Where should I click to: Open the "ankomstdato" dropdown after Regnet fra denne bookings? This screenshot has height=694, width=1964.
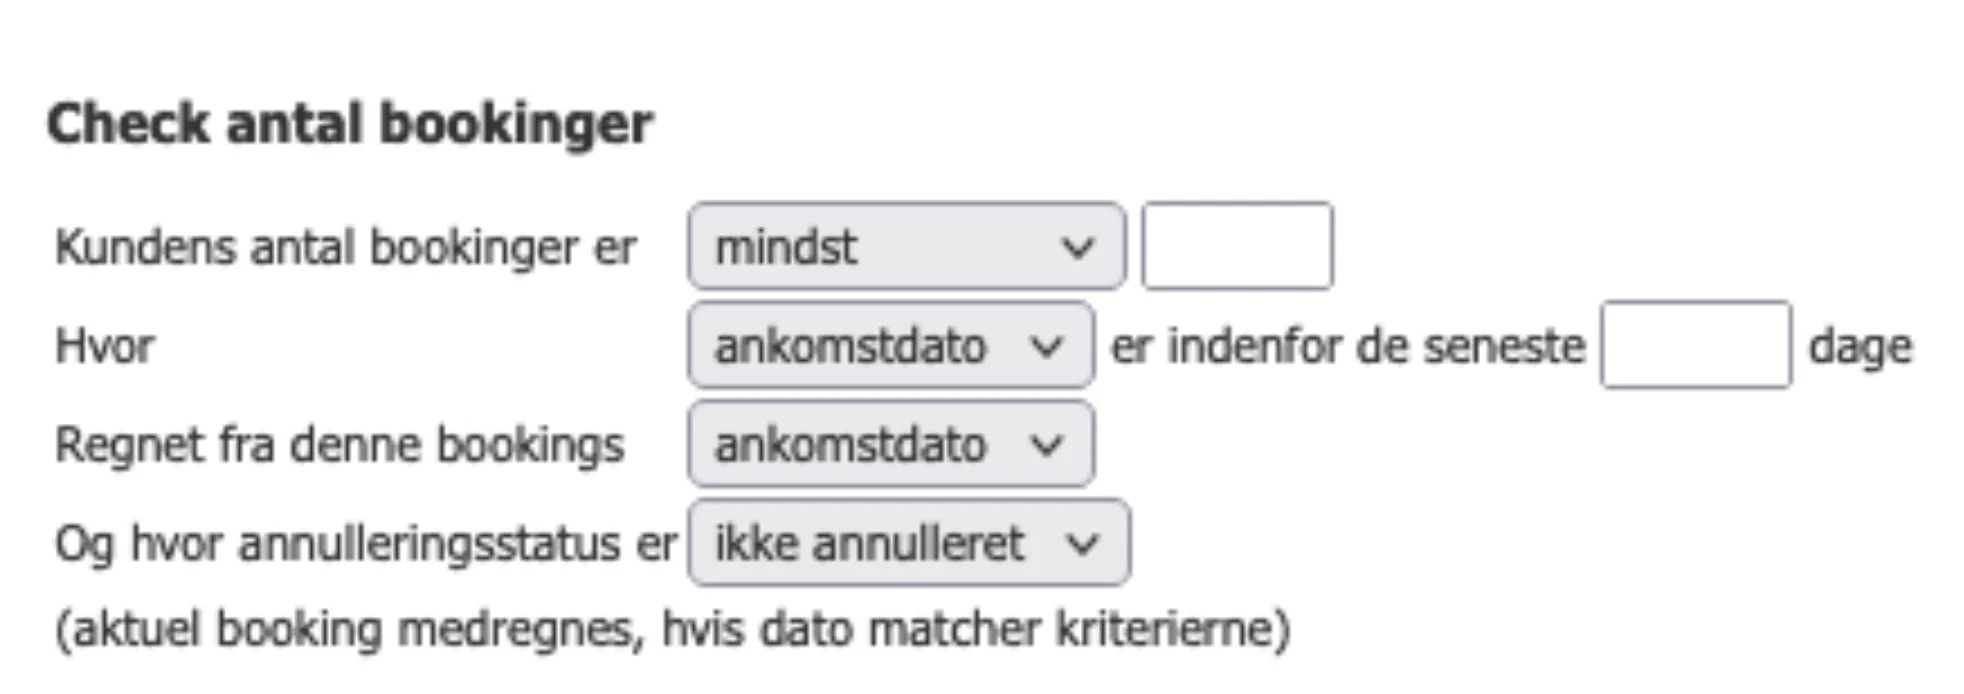pyautogui.click(x=890, y=444)
